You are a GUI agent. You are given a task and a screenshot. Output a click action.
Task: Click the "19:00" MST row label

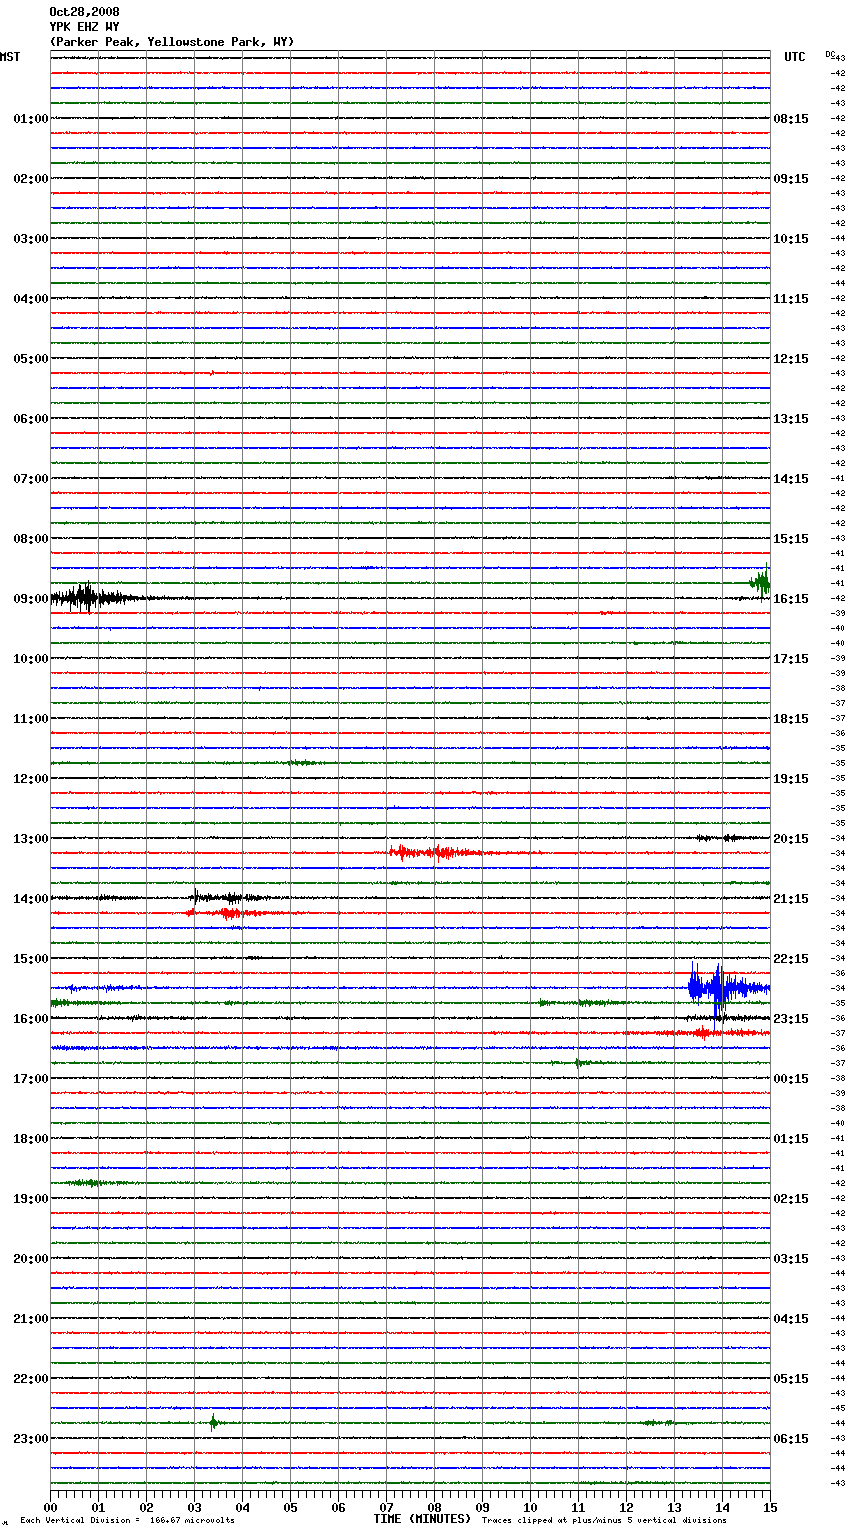pos(31,1199)
